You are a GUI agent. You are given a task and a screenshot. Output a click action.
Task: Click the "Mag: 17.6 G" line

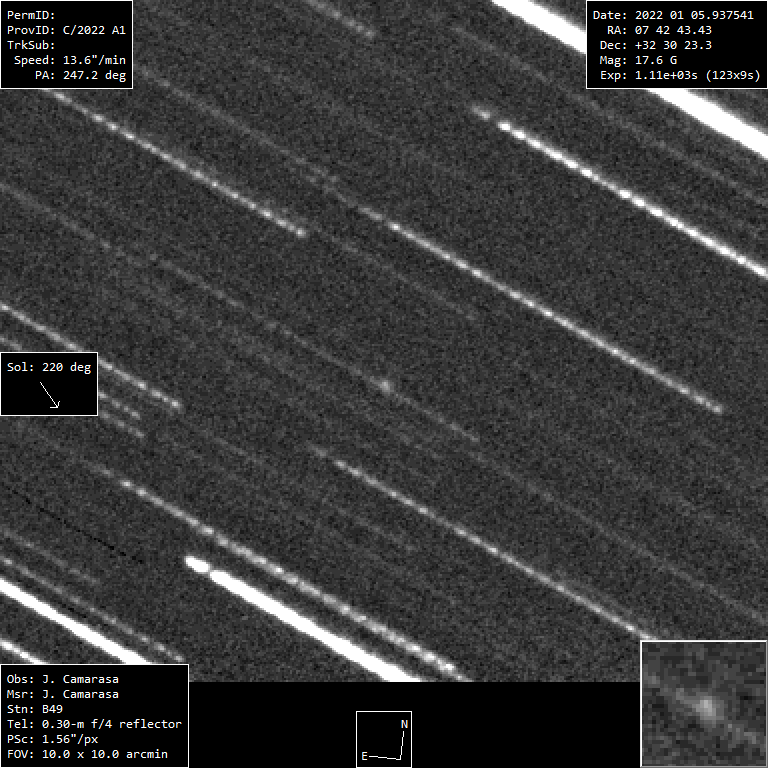(638, 60)
